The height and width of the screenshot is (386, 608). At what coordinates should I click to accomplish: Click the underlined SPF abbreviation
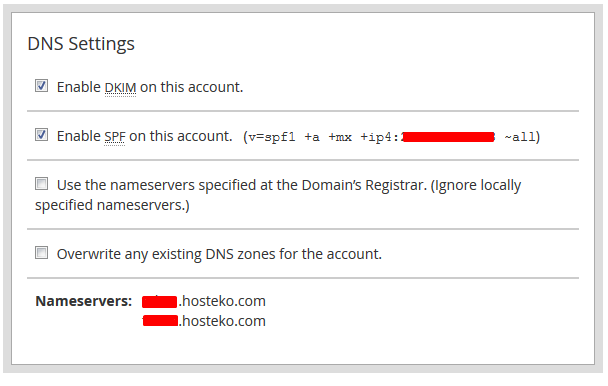[x=115, y=137]
